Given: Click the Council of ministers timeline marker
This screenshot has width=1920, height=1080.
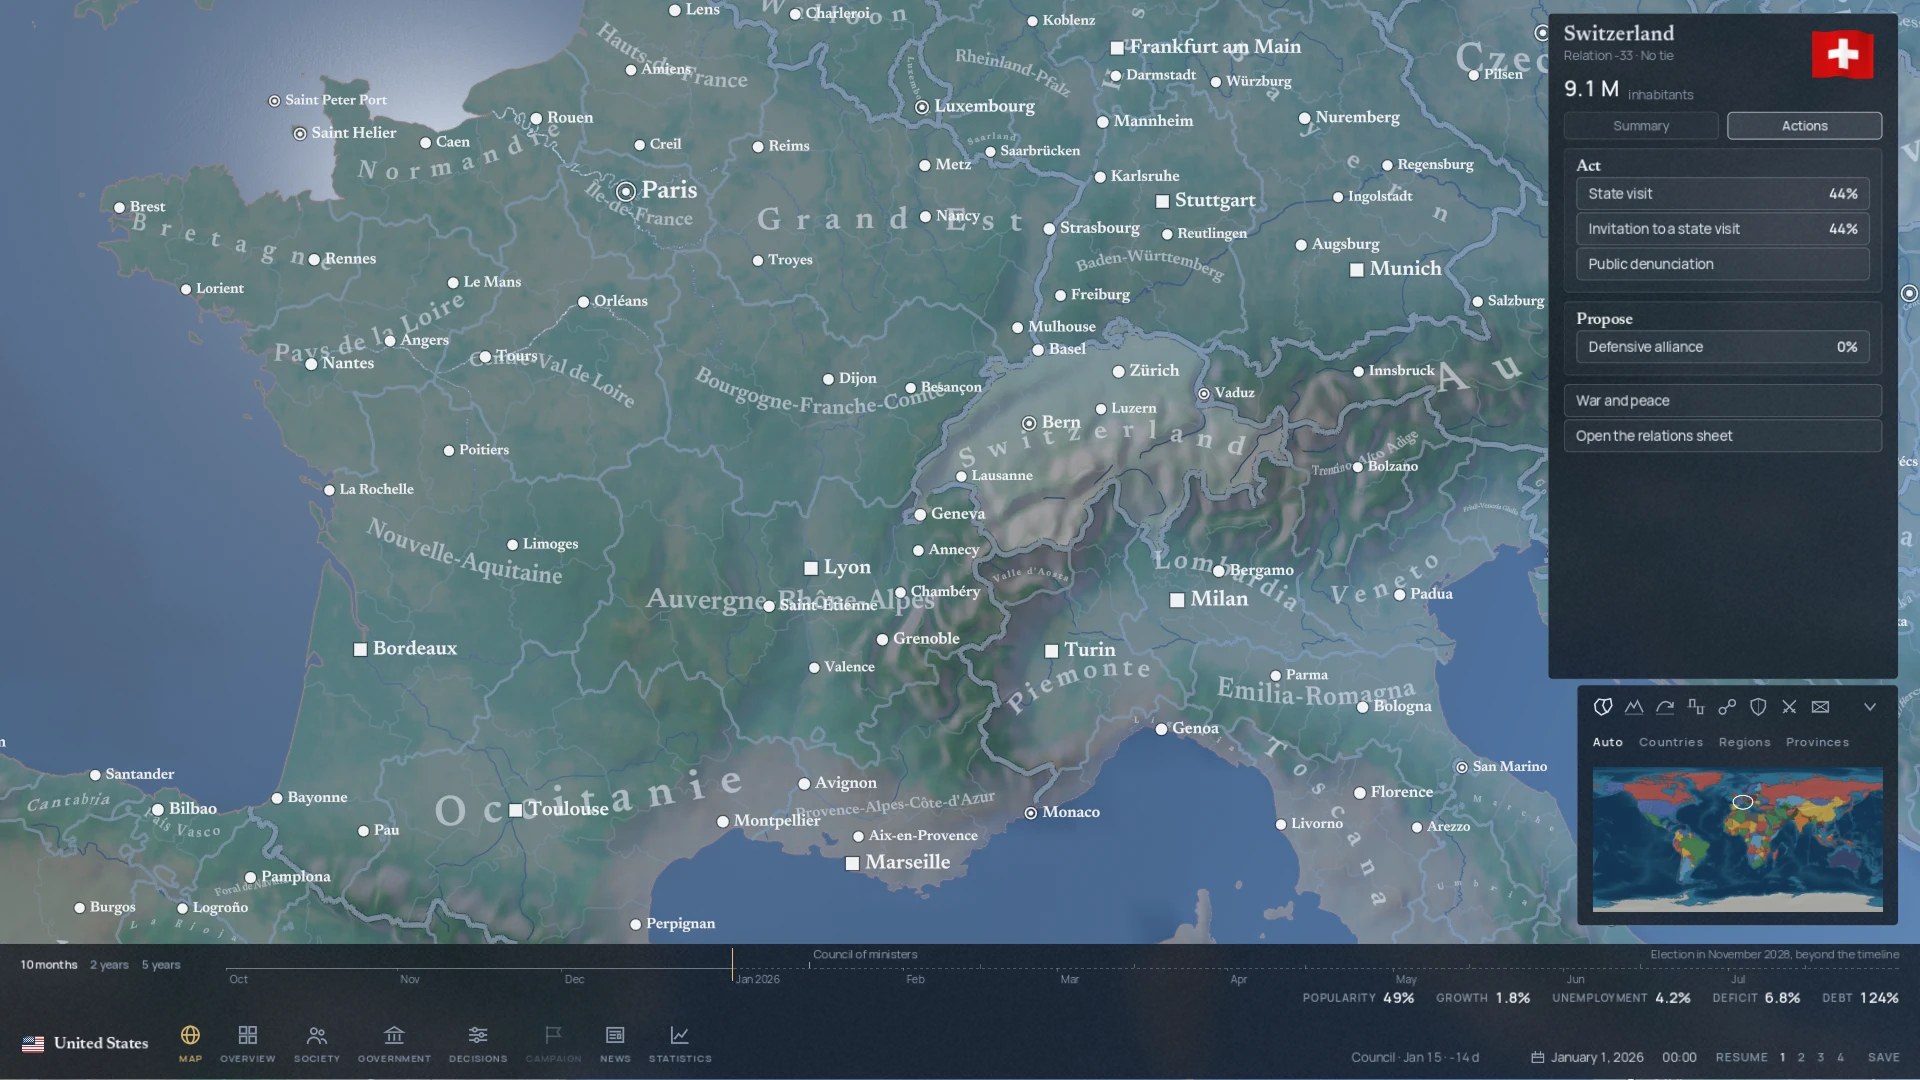Looking at the screenshot, I should 864,955.
